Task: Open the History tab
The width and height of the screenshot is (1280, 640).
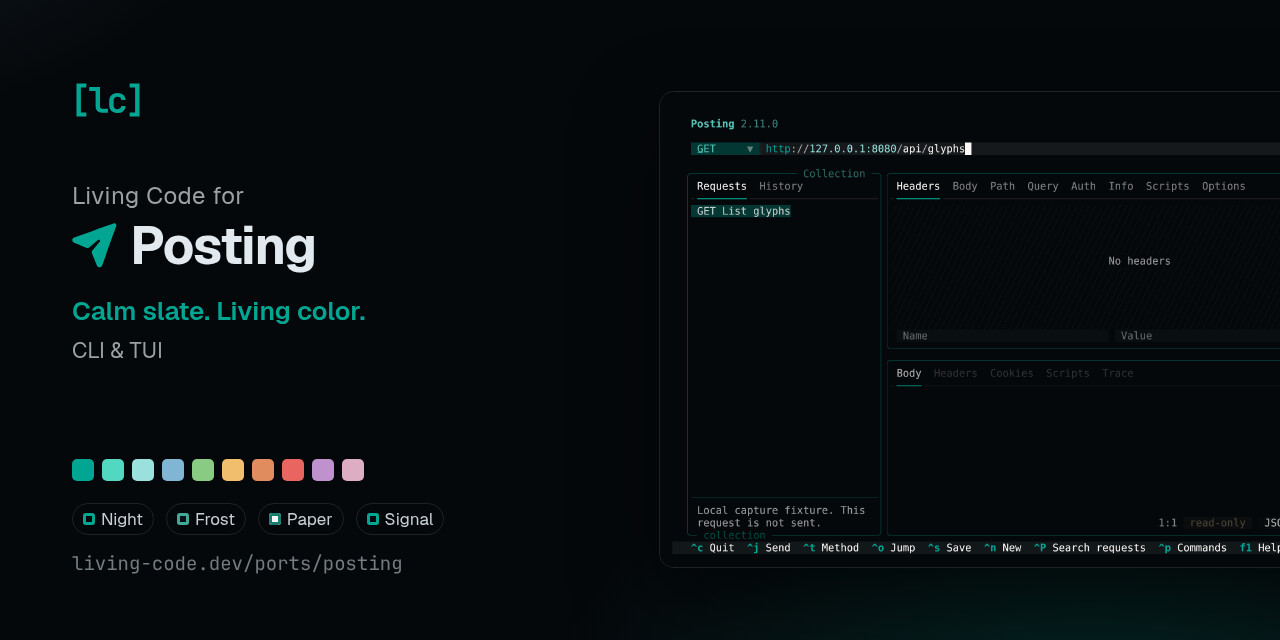Action: click(781, 186)
